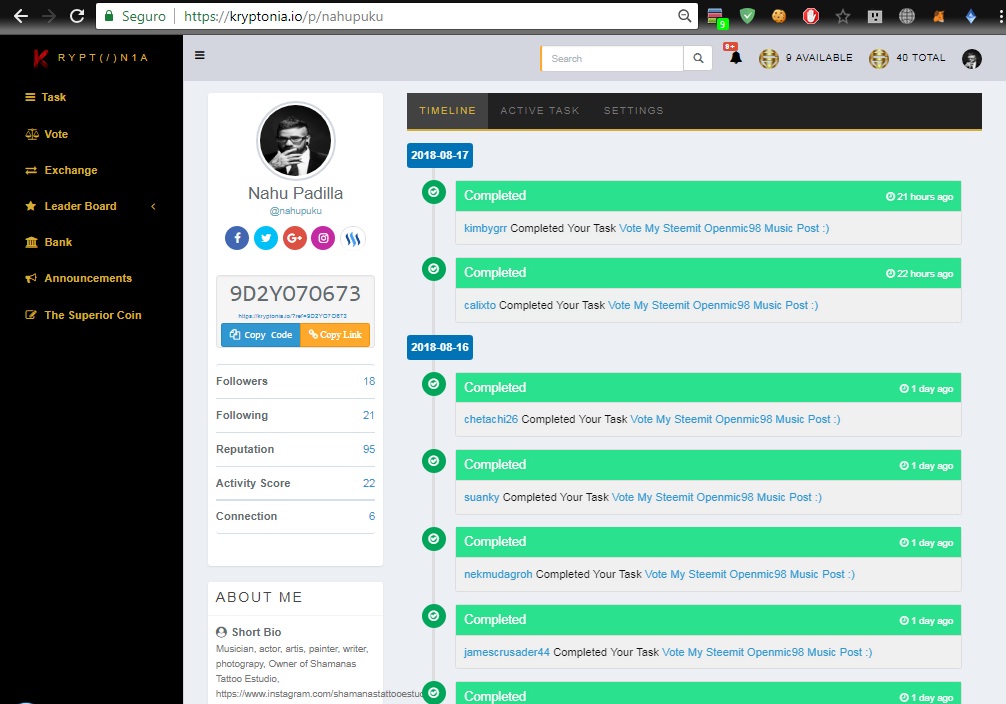Click check icon beside kimbygrr entry
1006x704 pixels.
[434, 192]
